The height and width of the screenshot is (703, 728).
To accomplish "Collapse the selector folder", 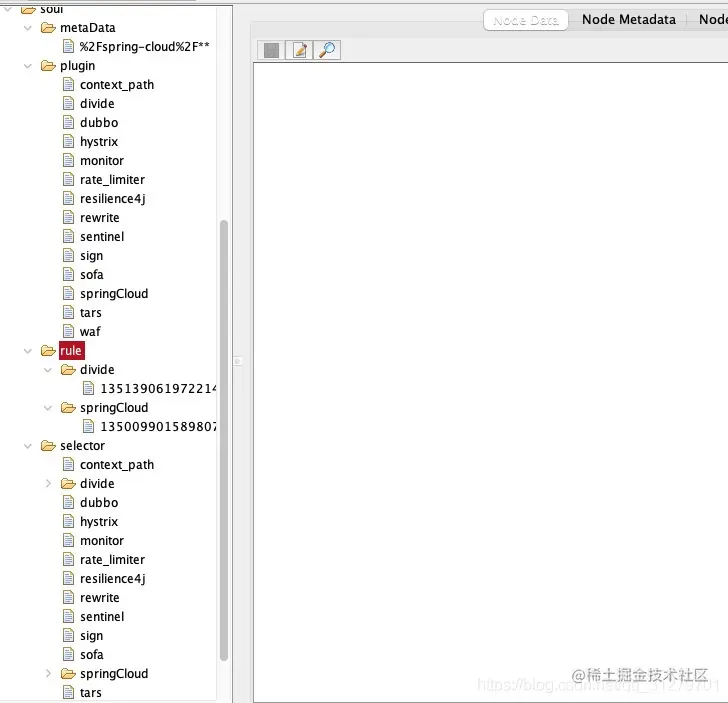I will click(28, 446).
